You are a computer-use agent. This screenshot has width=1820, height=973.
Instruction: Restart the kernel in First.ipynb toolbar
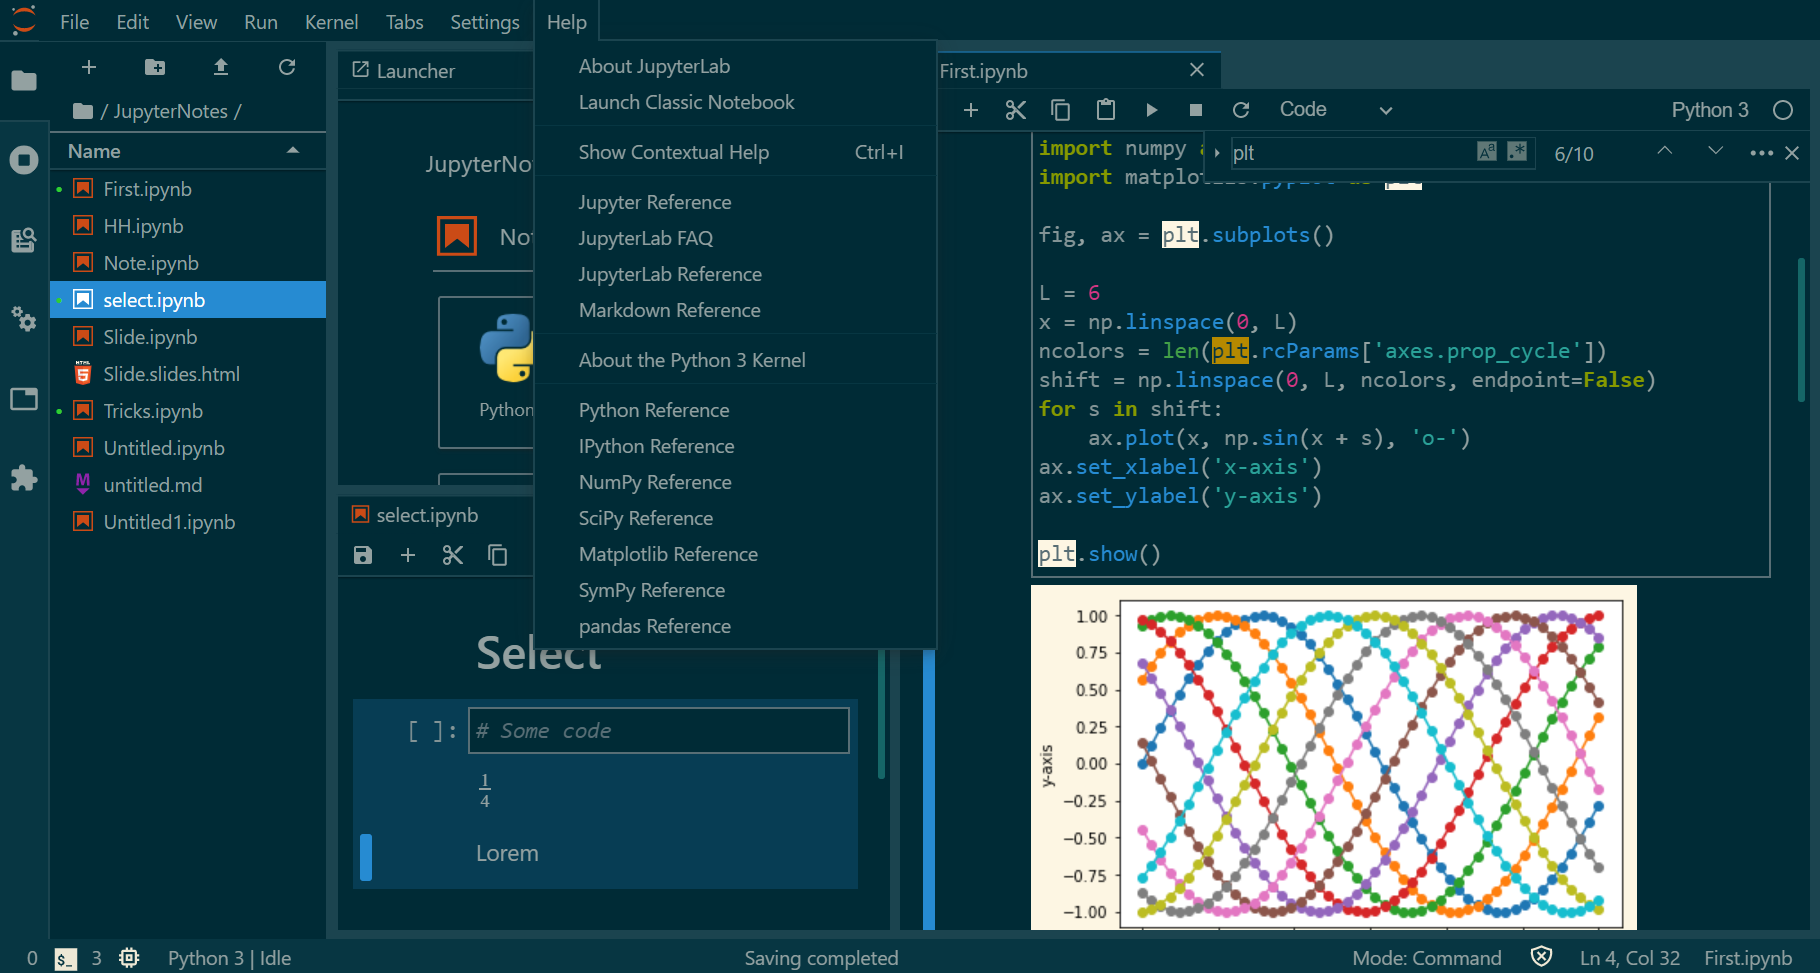[1241, 110]
